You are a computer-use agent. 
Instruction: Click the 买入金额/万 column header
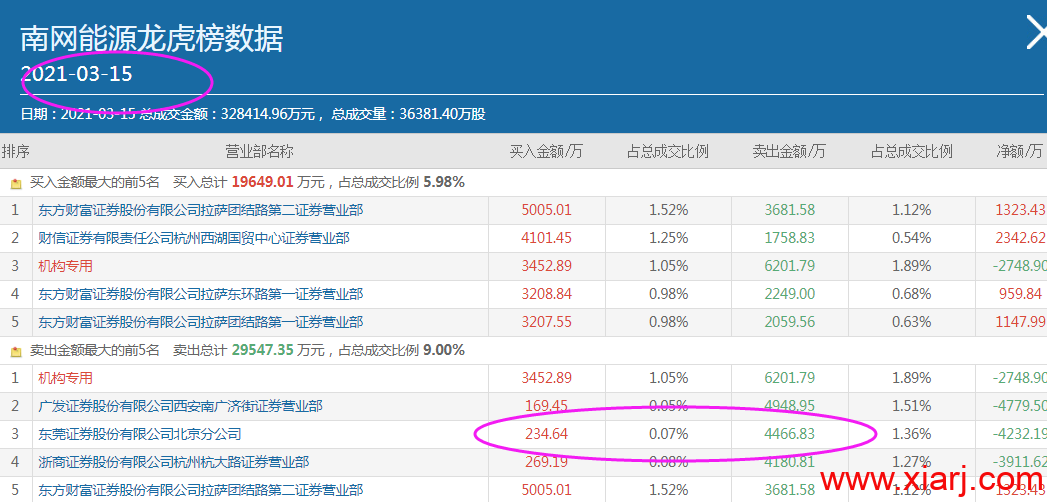coord(546,152)
